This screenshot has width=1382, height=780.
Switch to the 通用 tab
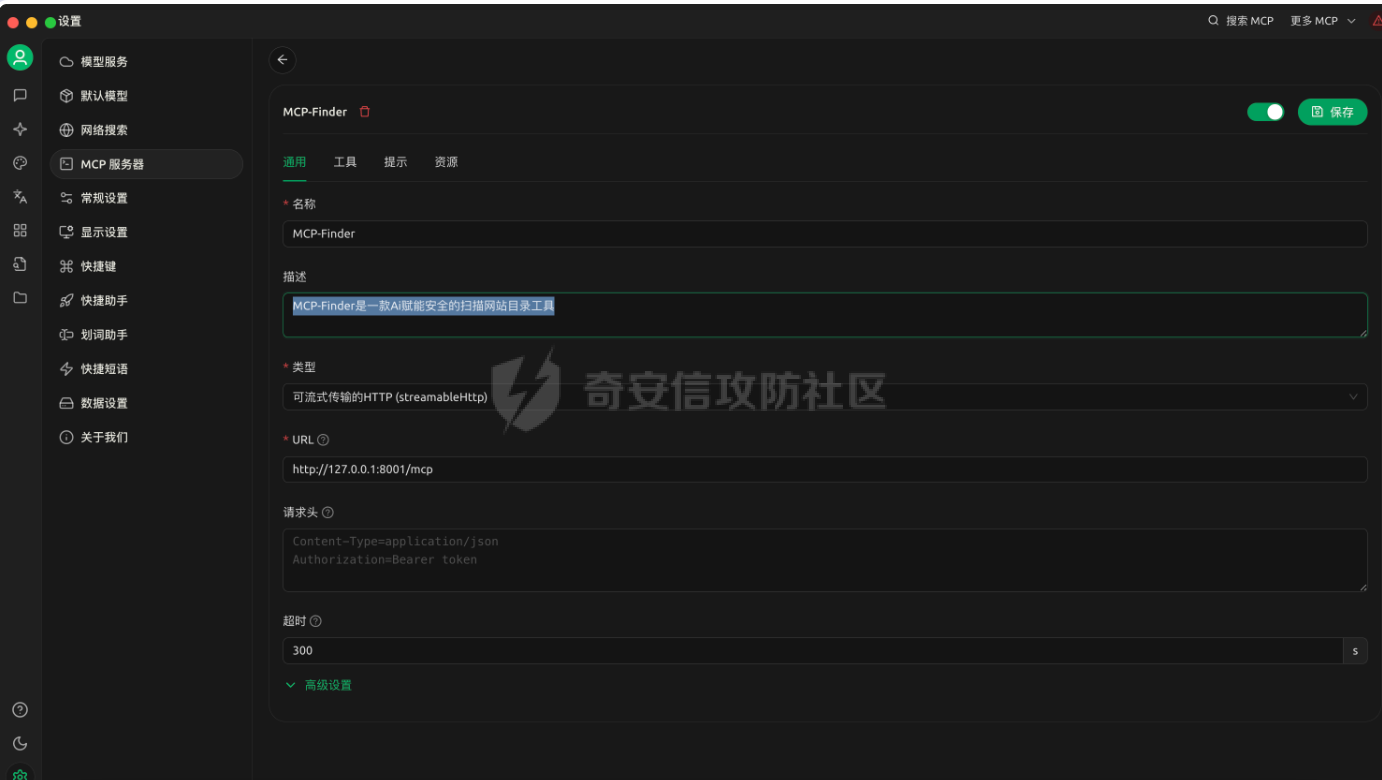294,162
